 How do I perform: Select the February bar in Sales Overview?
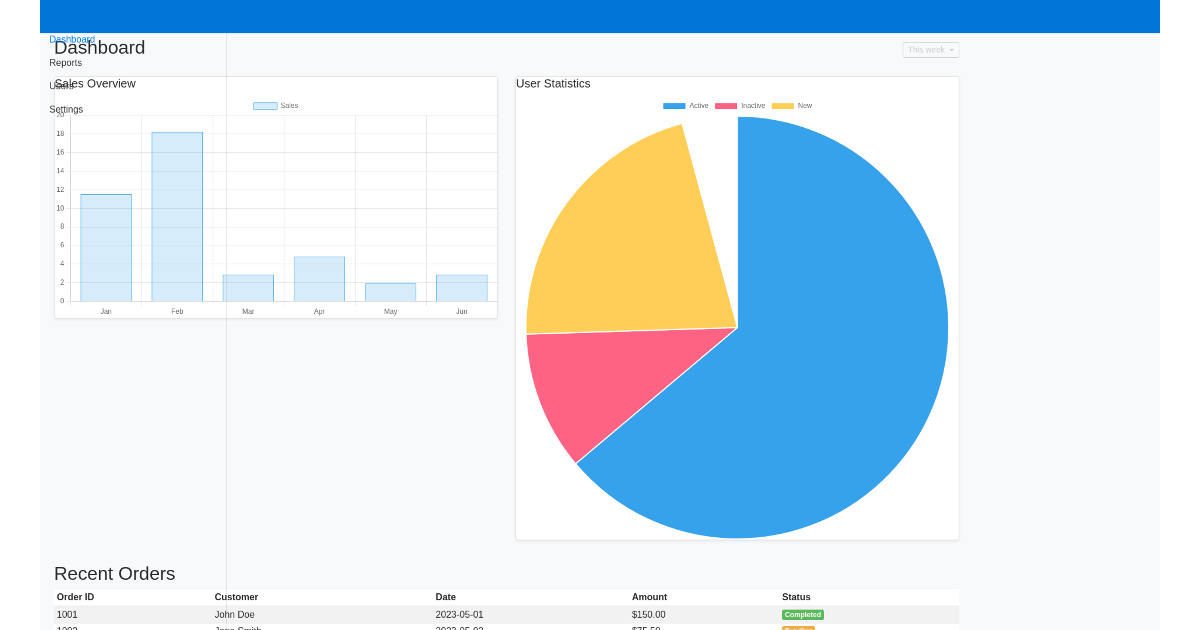177,215
